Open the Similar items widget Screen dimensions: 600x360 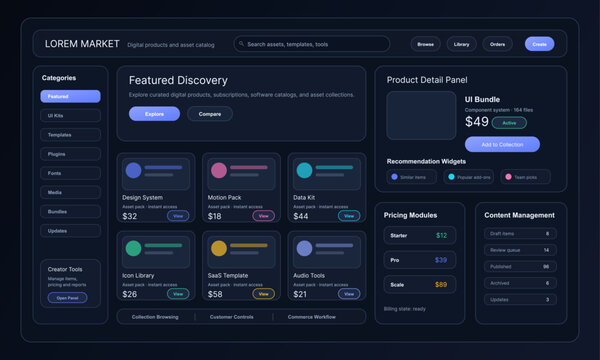[x=411, y=177]
